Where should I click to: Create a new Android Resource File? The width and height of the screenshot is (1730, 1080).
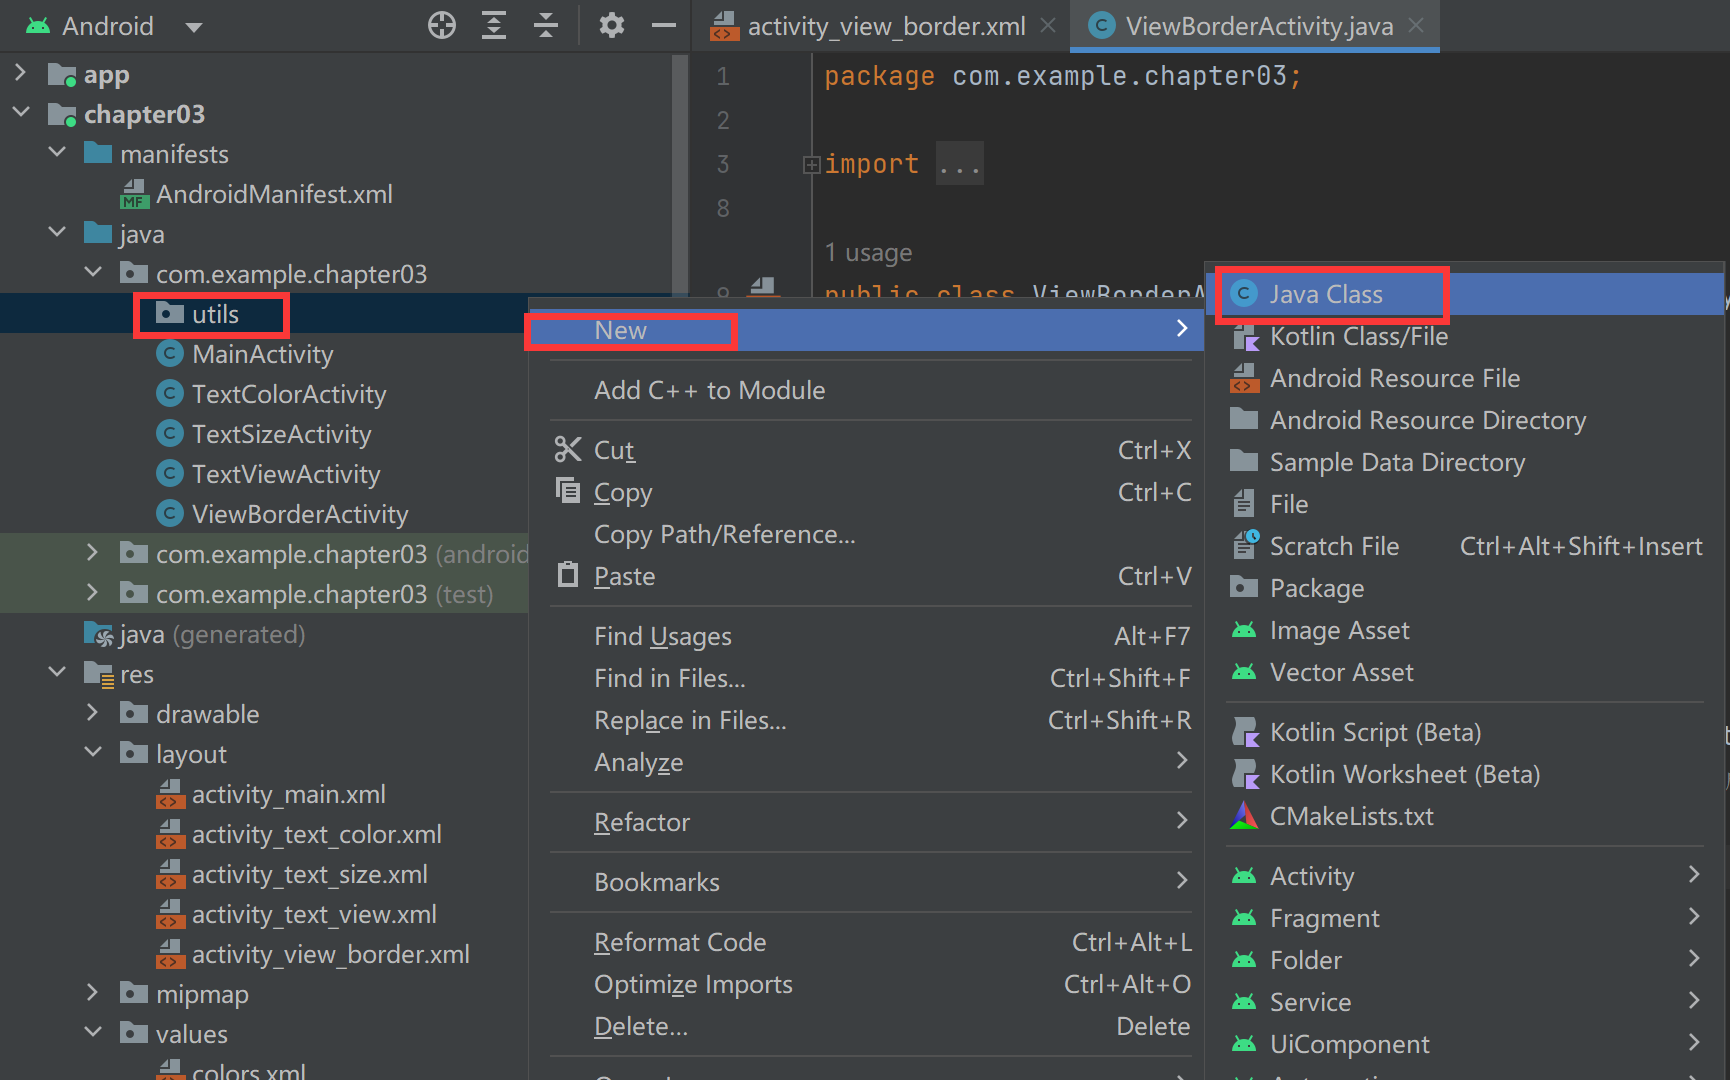click(x=1466, y=378)
